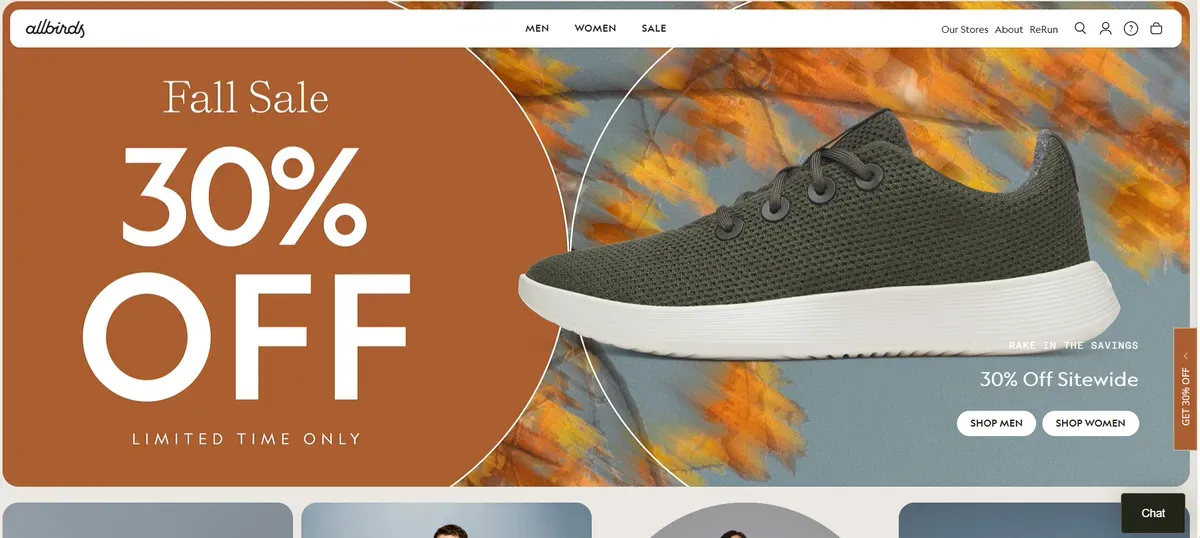1200x538 pixels.
Task: Visit the Our Stores link
Action: click(964, 30)
